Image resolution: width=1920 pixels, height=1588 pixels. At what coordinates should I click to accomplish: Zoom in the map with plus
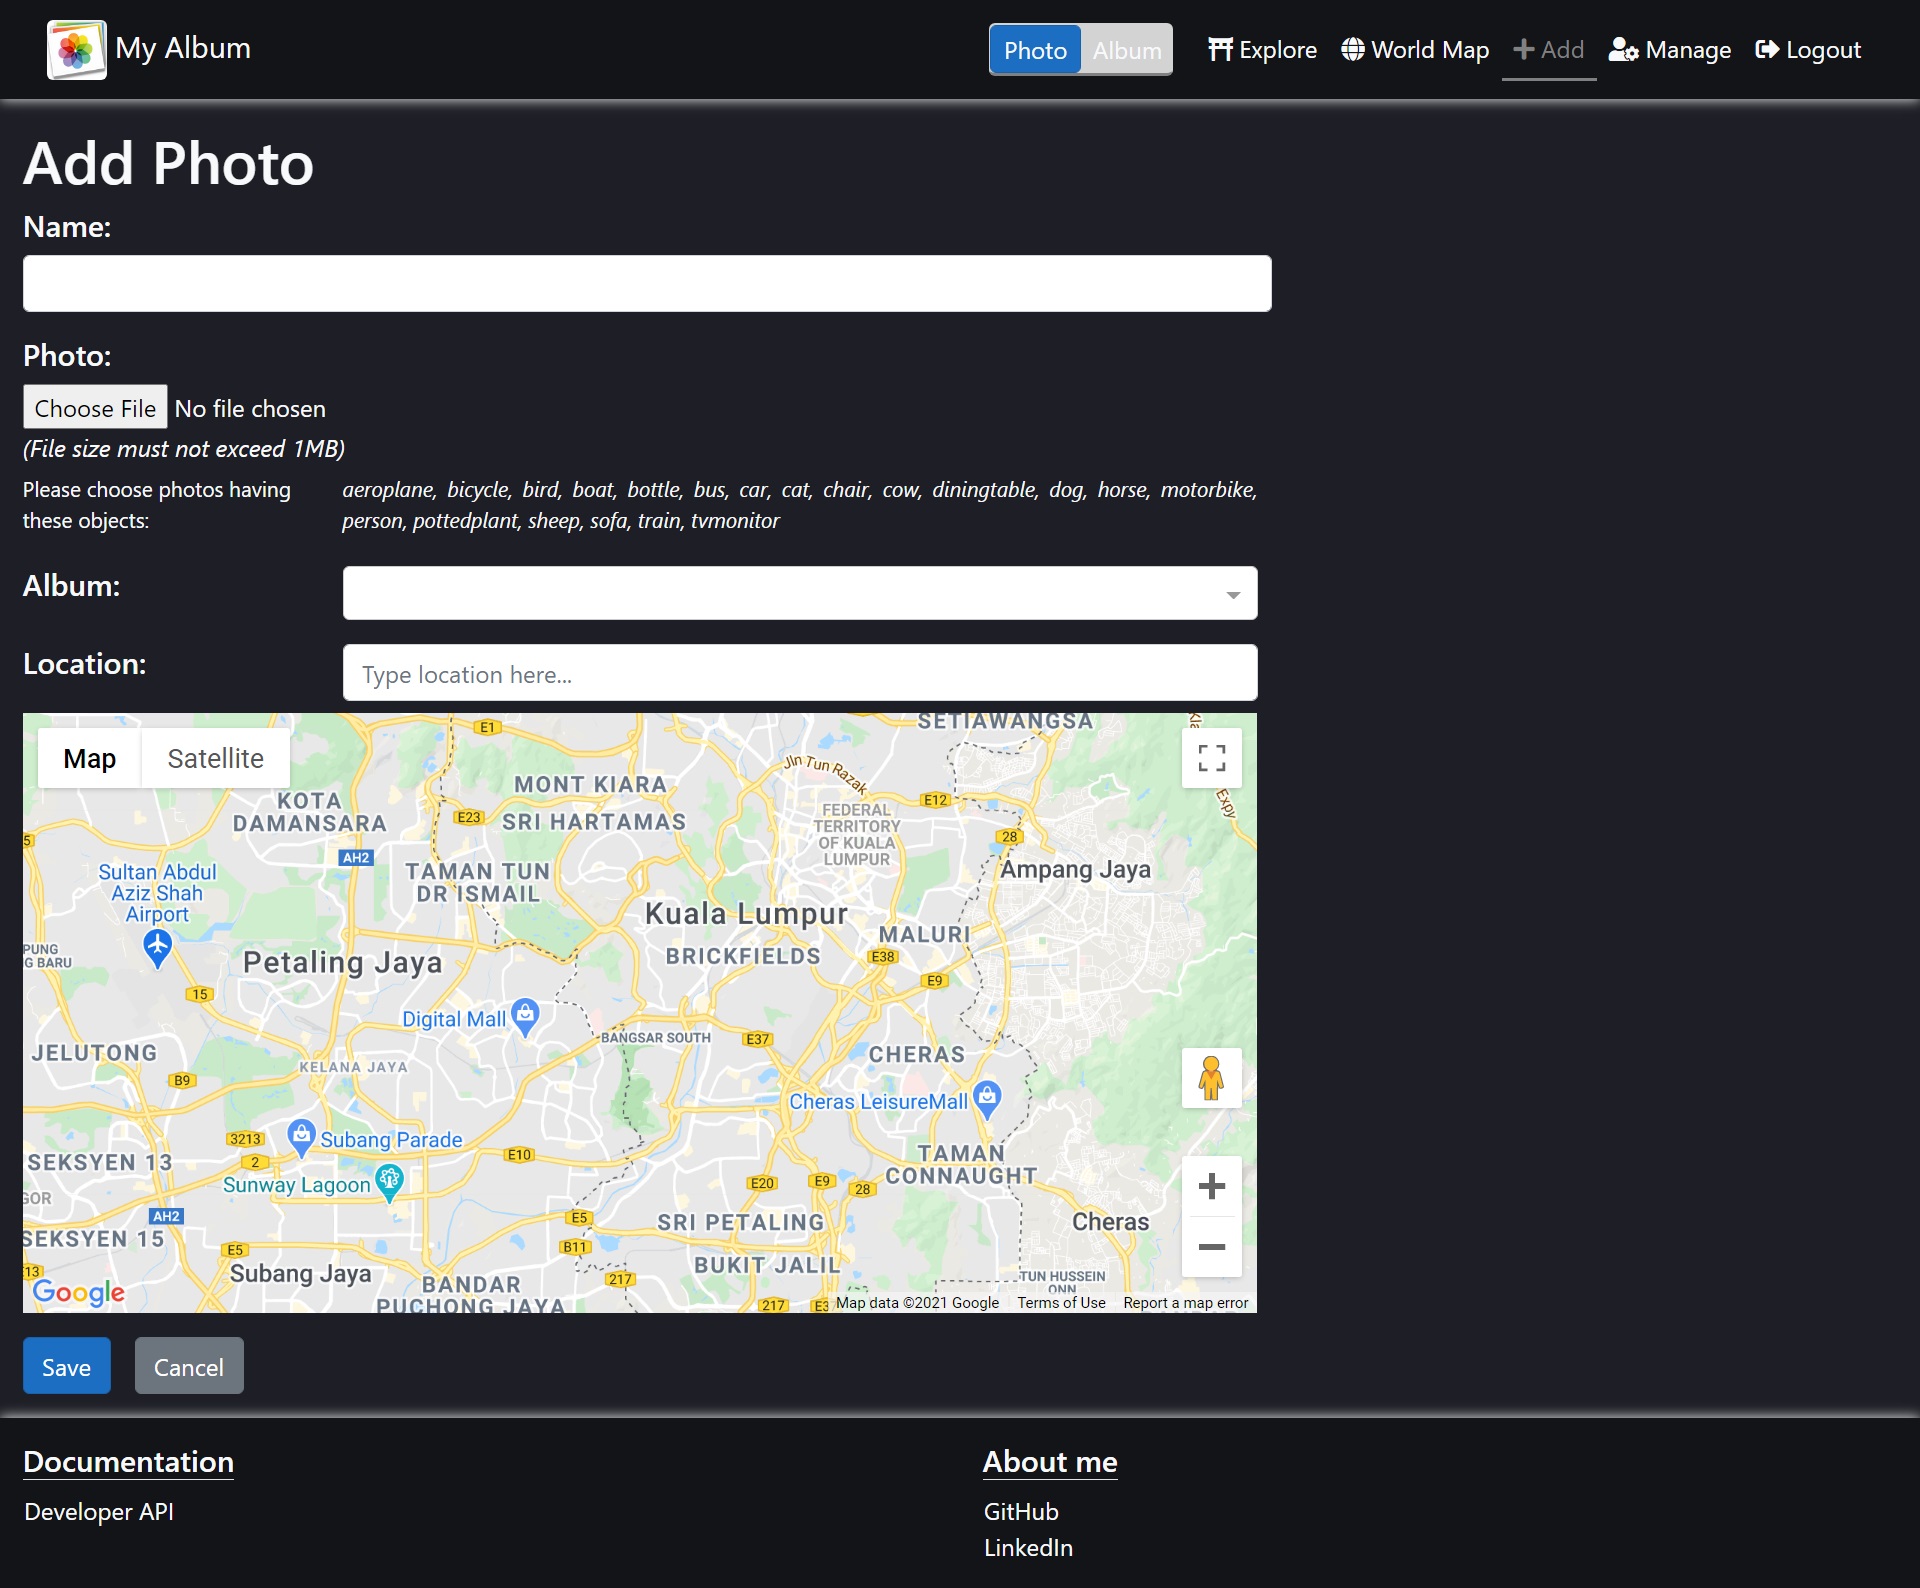1211,1186
